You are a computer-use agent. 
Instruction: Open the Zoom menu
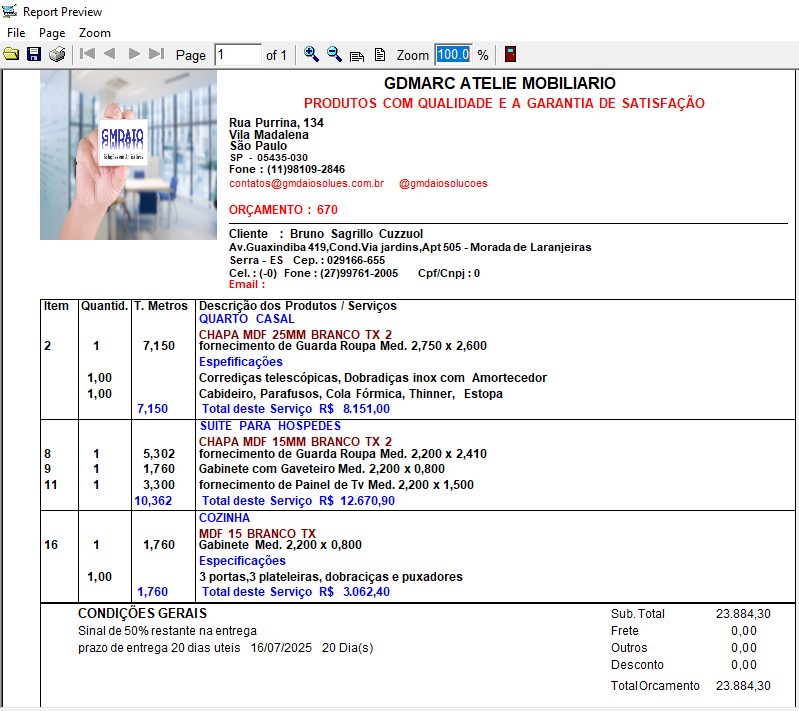tap(95, 33)
